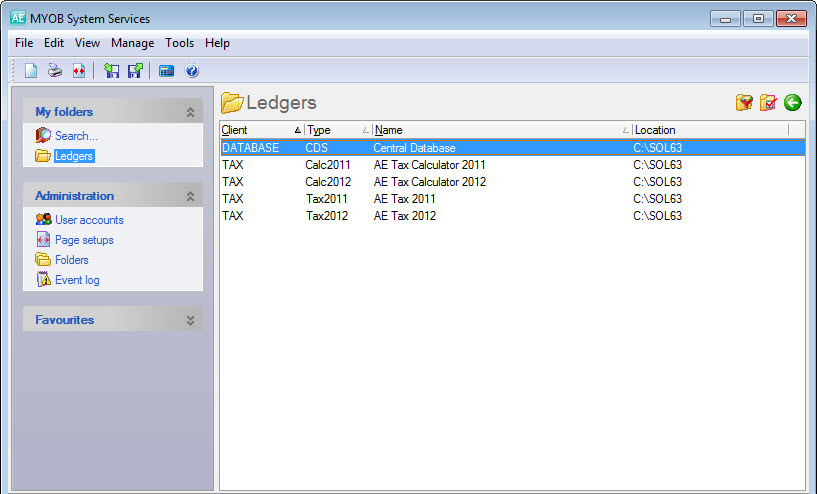The image size is (817, 494).
Task: Open the Event log link
Action: pyautogui.click(x=77, y=280)
